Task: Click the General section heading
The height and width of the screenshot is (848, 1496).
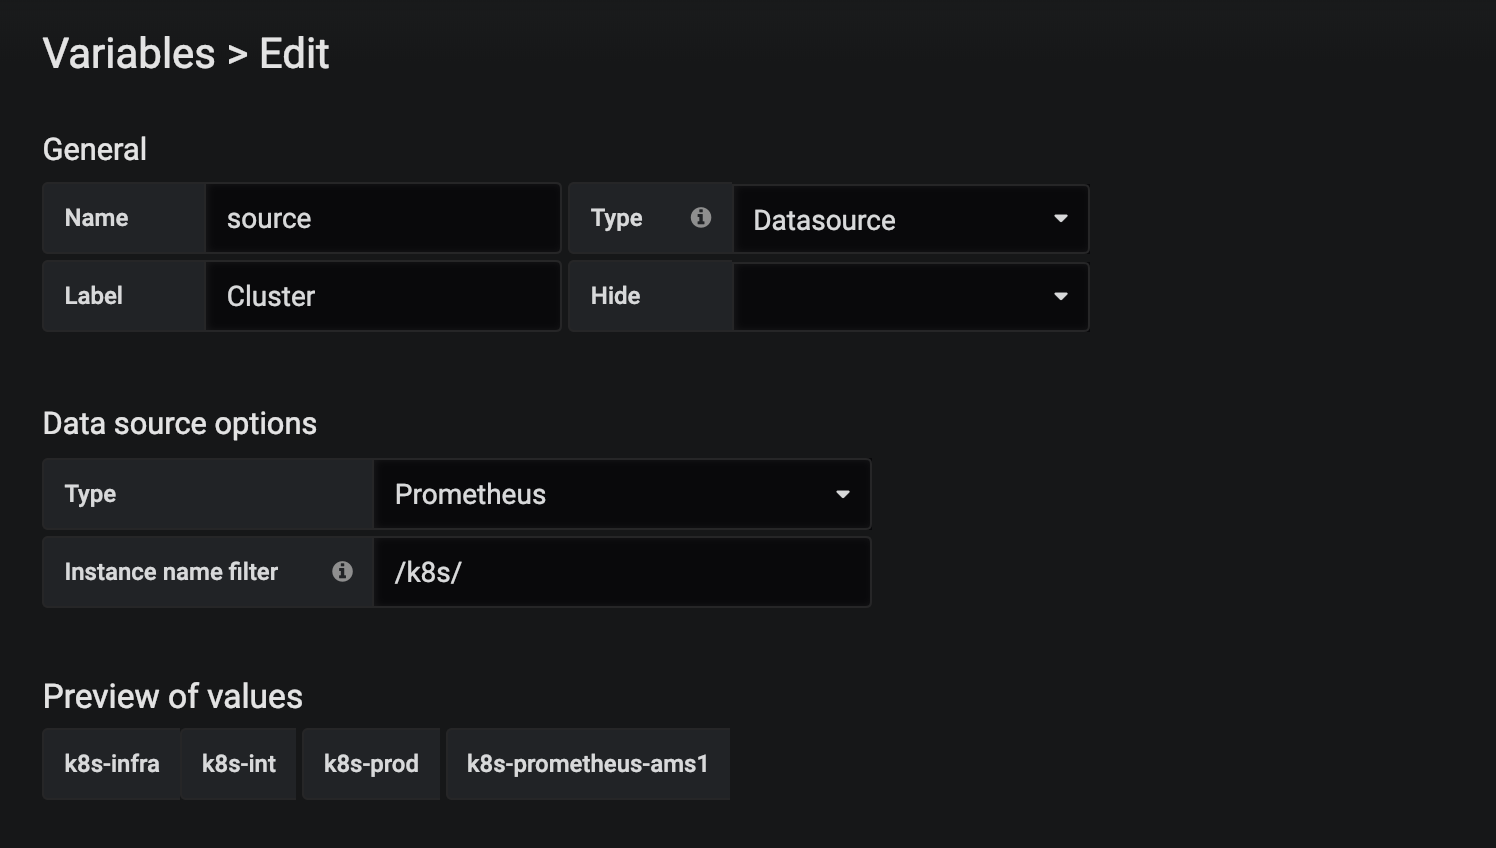Action: tap(95, 150)
